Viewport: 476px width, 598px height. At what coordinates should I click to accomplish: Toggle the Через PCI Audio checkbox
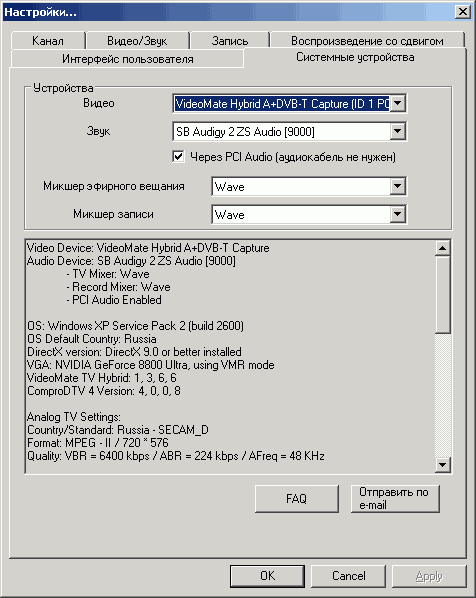(x=178, y=156)
